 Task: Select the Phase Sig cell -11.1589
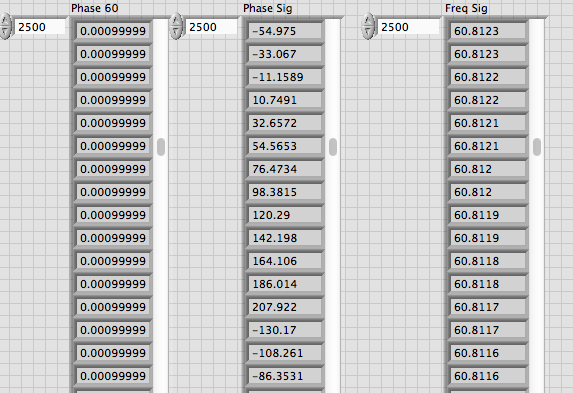coord(285,77)
